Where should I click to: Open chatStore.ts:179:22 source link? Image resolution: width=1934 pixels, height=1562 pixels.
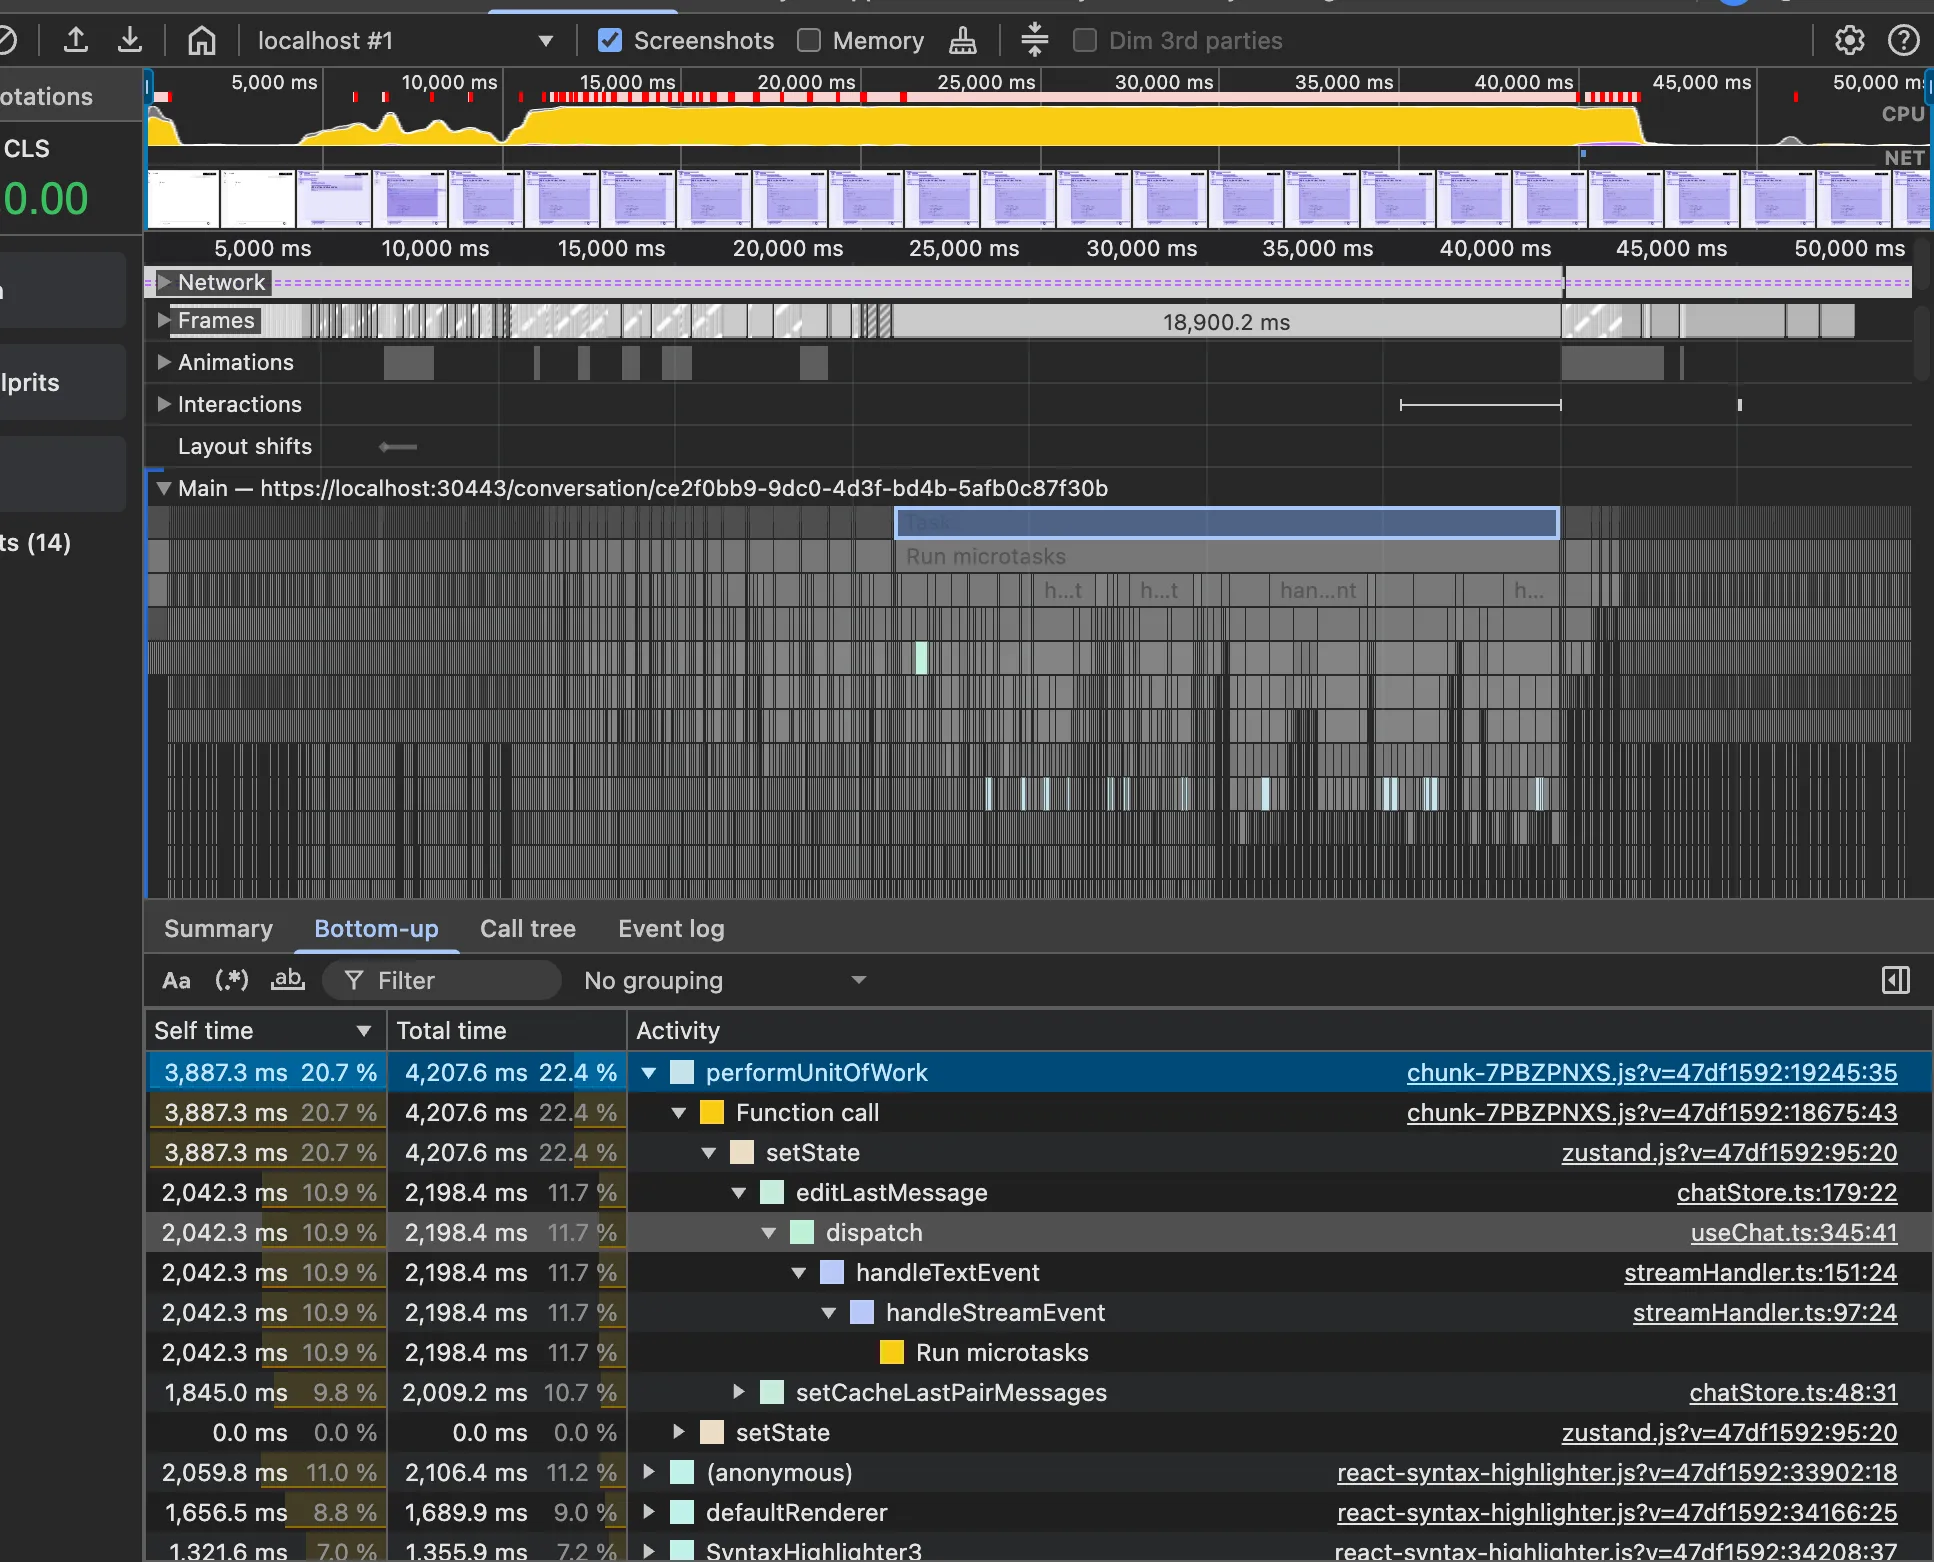[x=1786, y=1192]
